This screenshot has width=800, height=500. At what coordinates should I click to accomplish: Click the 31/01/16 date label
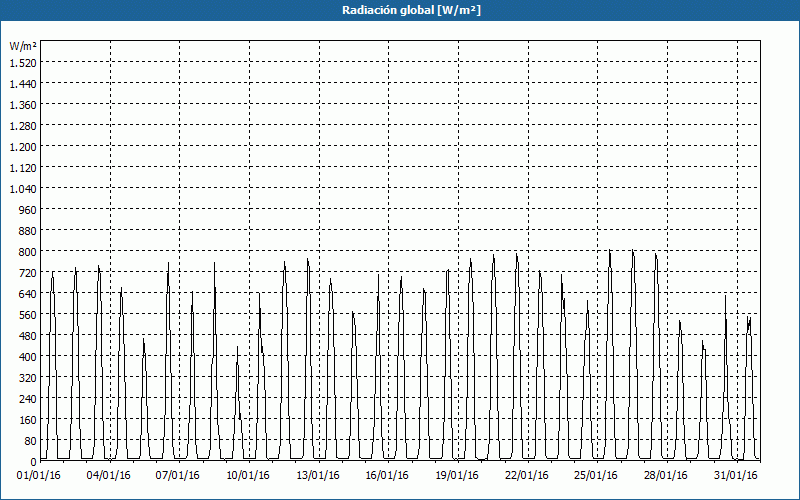coord(737,475)
